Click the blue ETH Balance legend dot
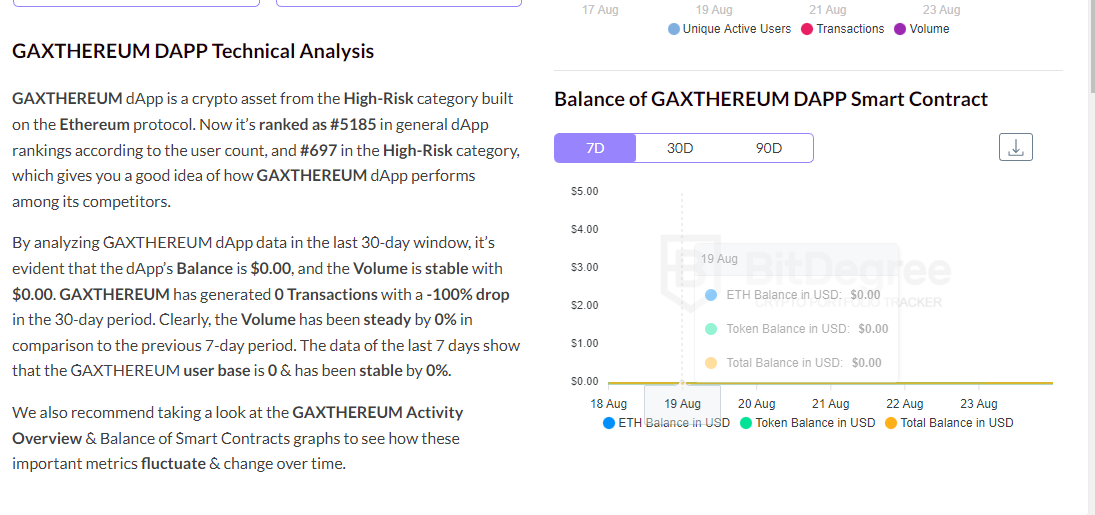Screen dimensions: 1095x515 click(x=608, y=423)
